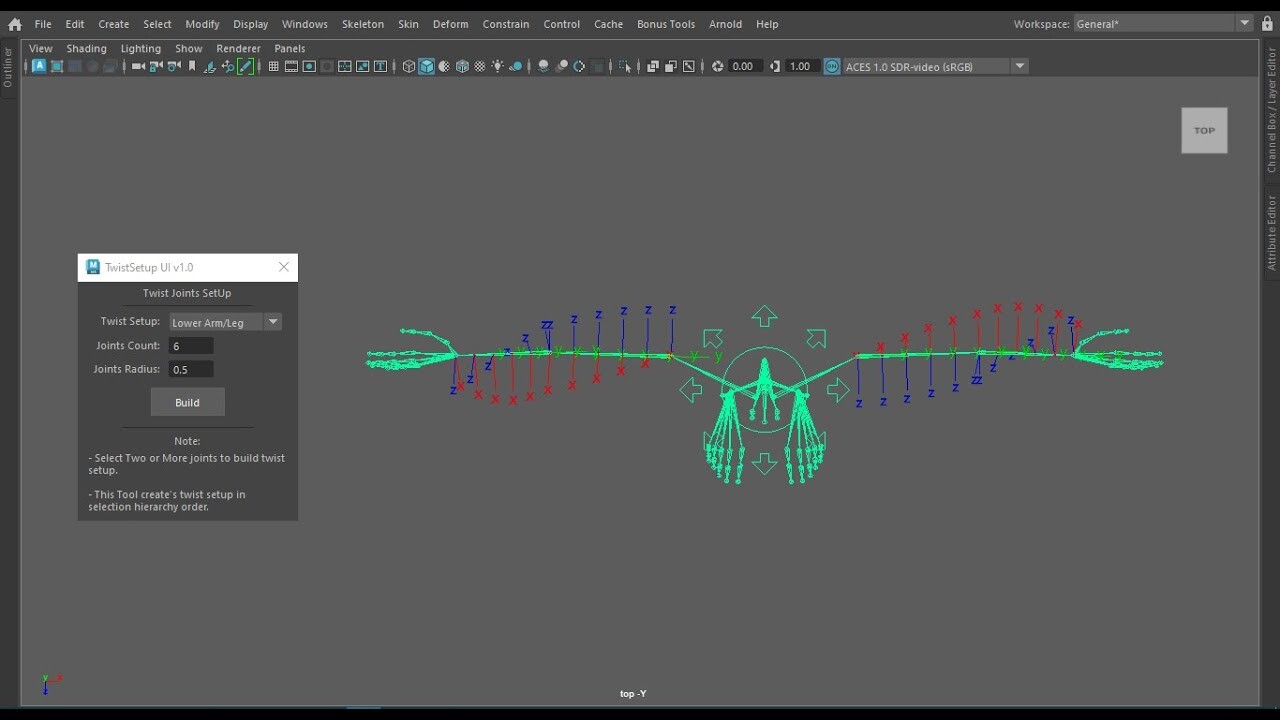This screenshot has height=720, width=1280.
Task: Click the resolution gate icon
Action: [x=310, y=66]
